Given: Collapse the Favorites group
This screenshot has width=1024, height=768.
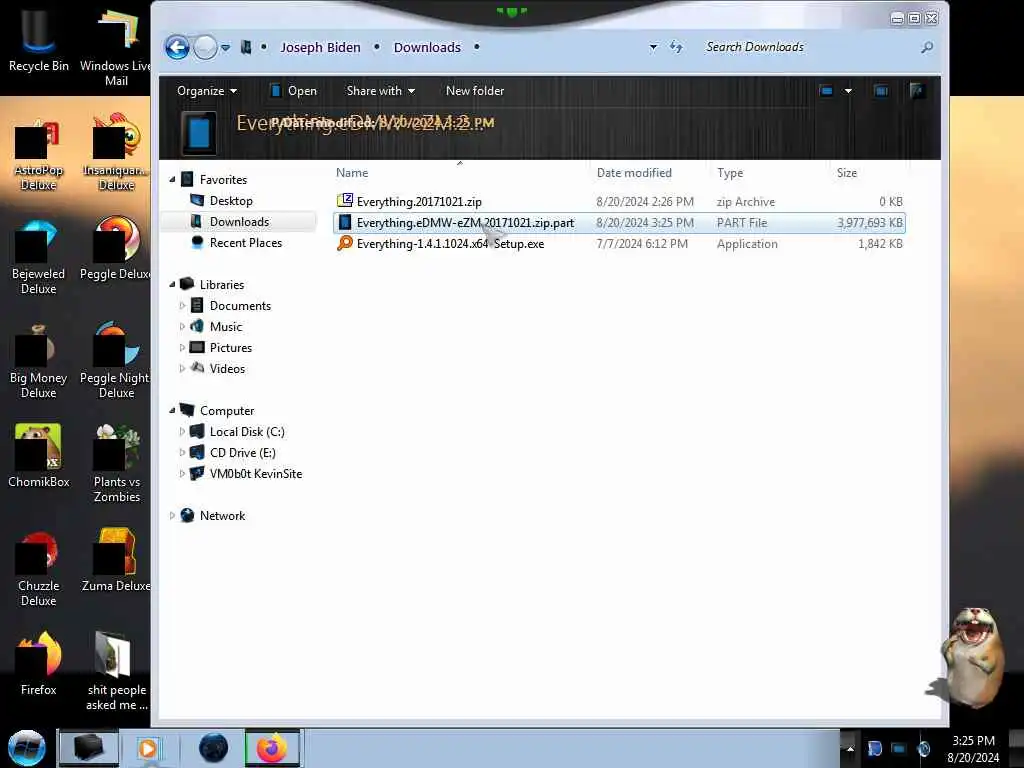Looking at the screenshot, I should point(172,179).
